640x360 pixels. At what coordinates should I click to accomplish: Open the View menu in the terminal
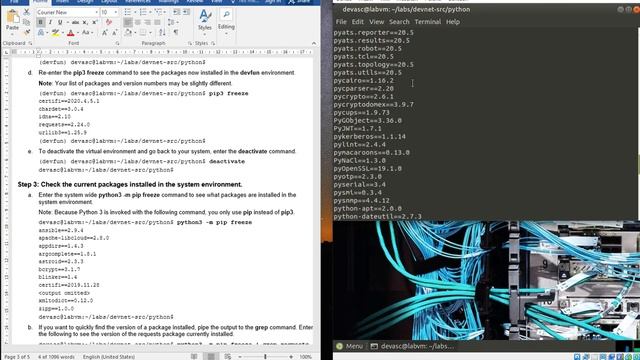[x=376, y=22]
